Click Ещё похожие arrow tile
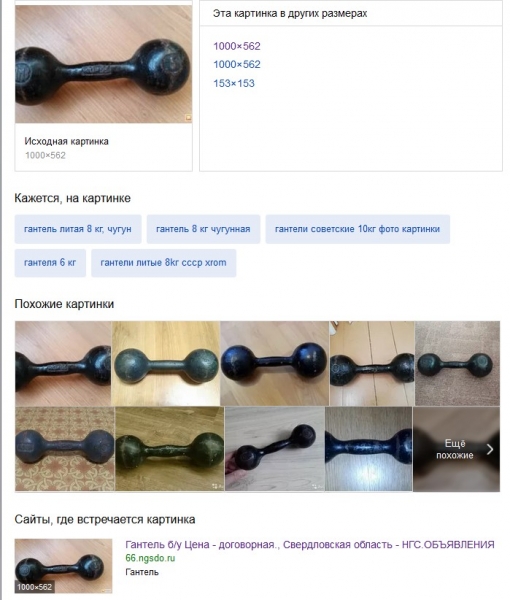This screenshot has height=600, width=510. (x=456, y=449)
